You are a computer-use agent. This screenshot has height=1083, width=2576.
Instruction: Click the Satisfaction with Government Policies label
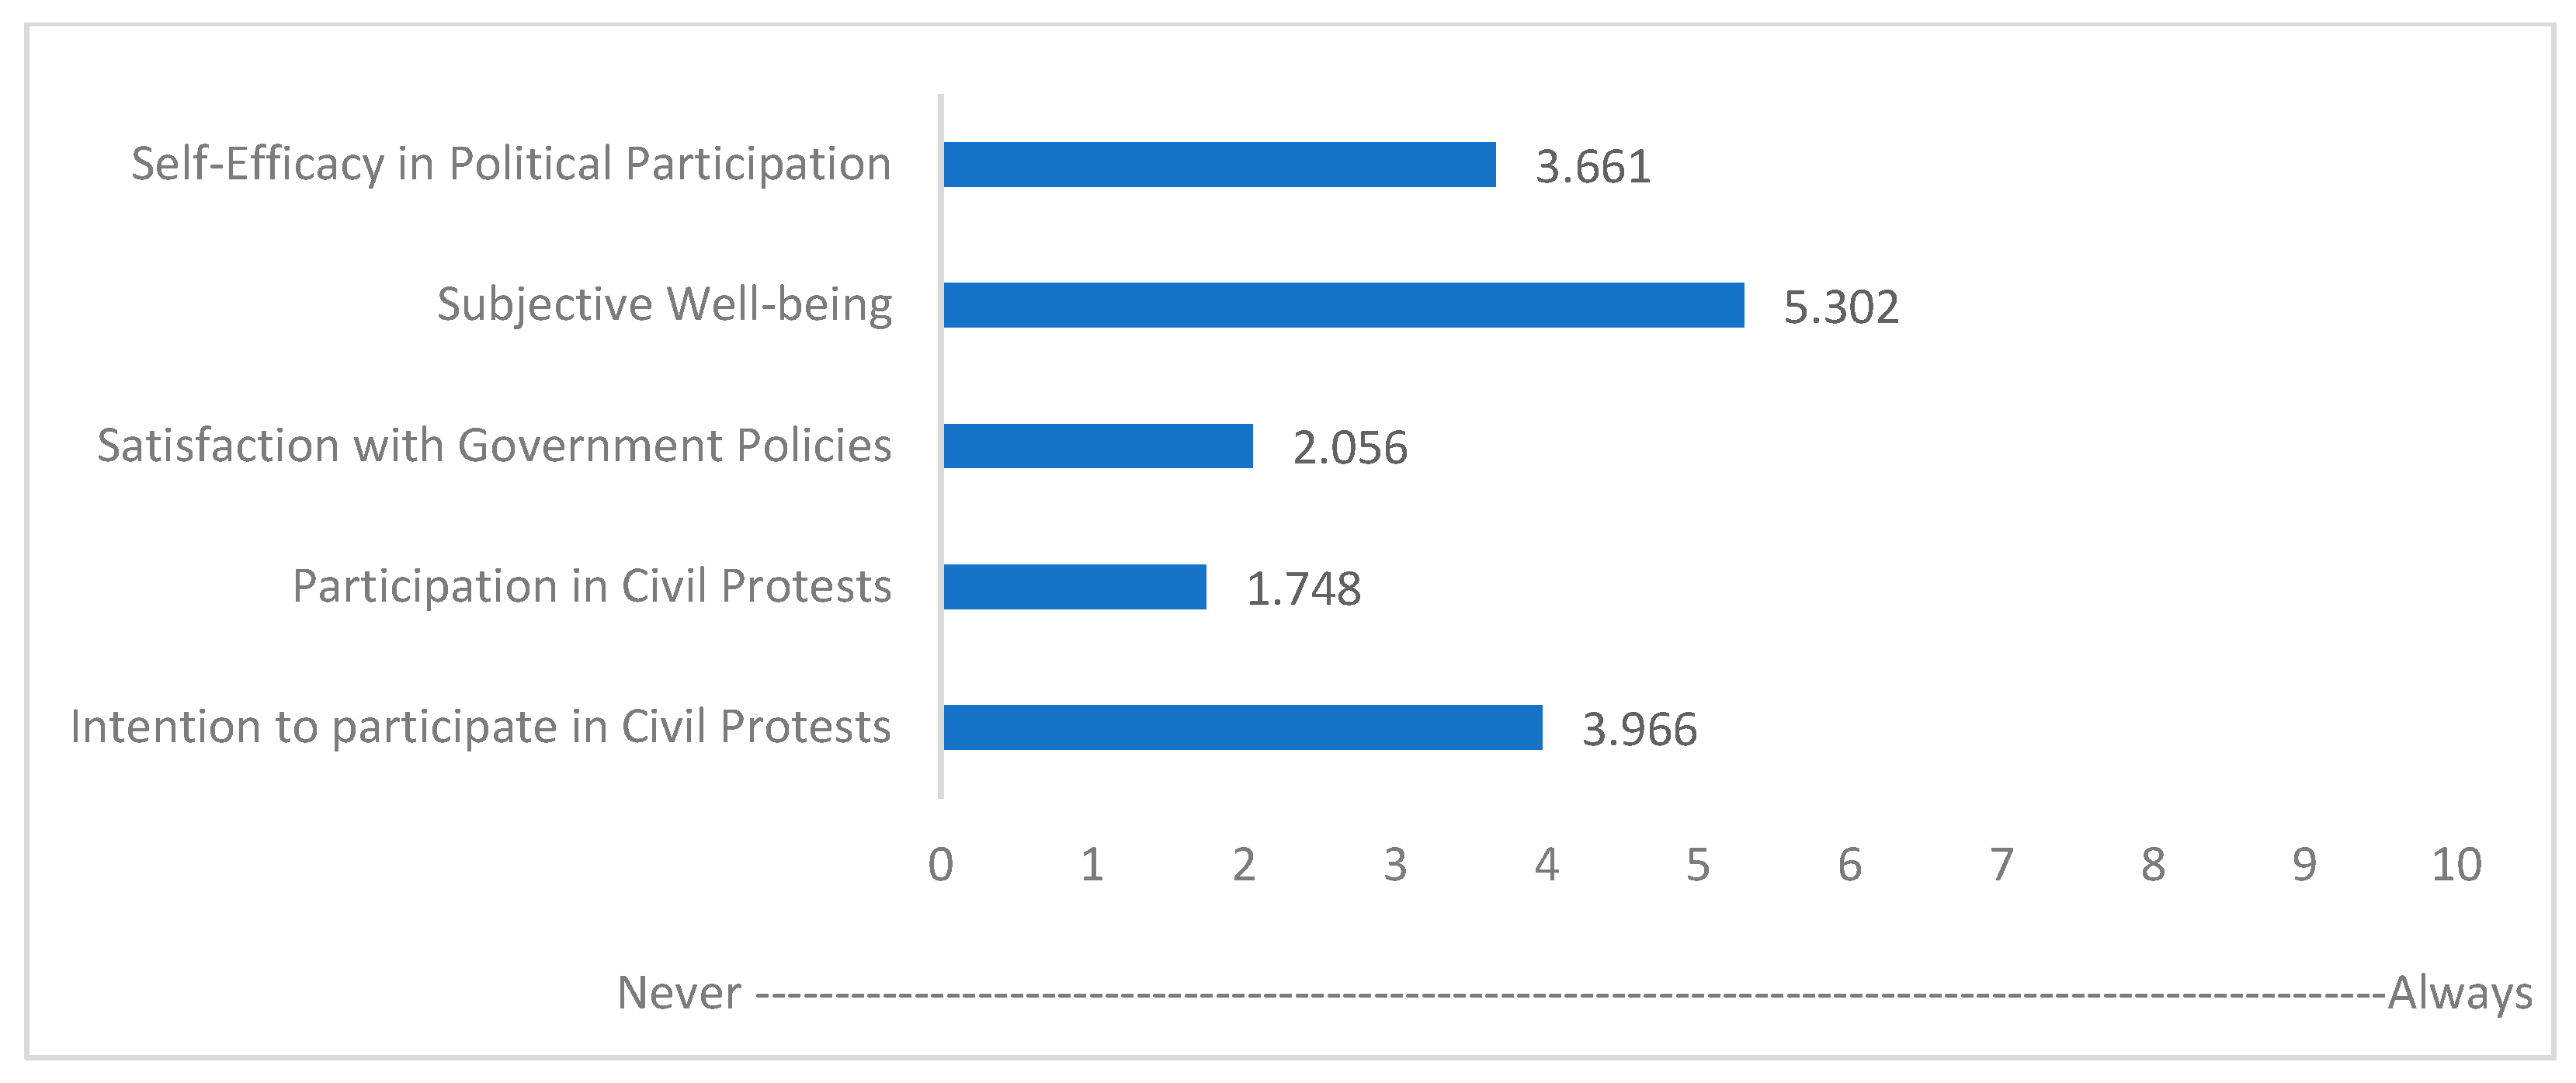point(494,446)
